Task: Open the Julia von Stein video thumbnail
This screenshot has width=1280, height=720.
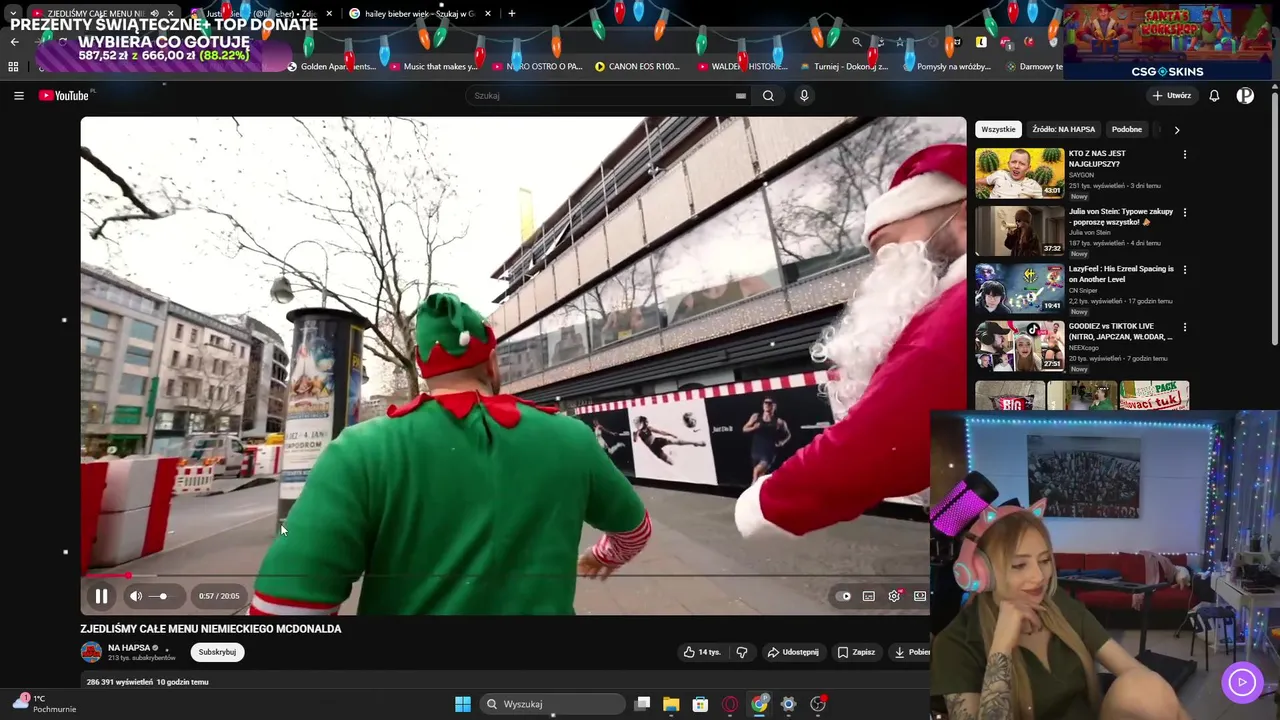Action: click(1020, 230)
